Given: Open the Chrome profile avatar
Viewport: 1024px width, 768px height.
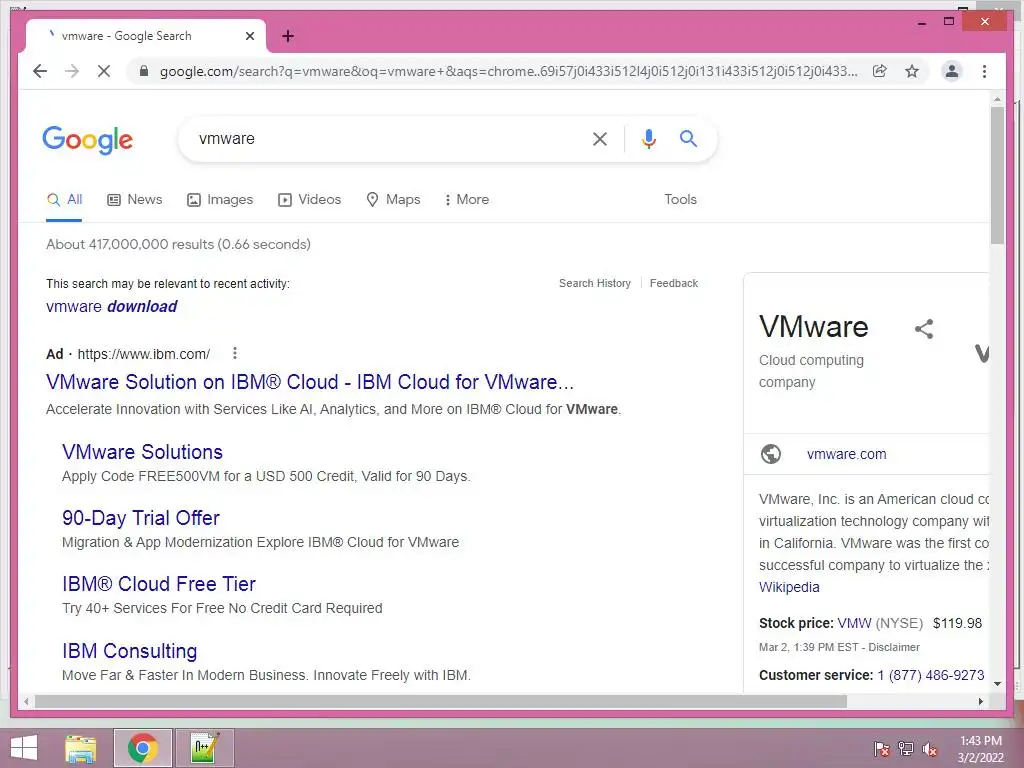Looking at the screenshot, I should 952,71.
